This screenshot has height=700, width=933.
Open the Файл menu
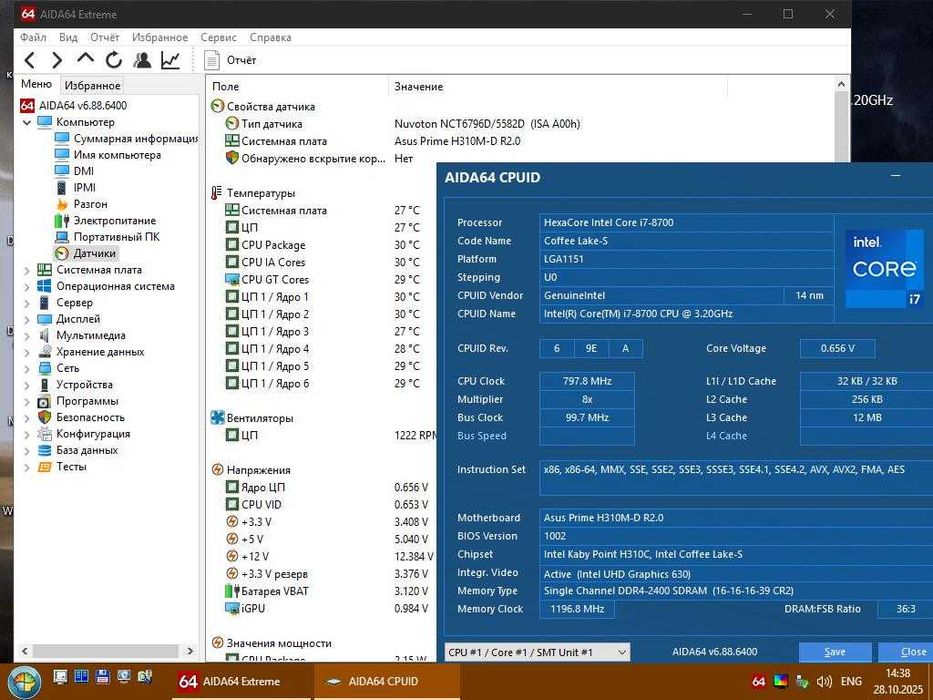[x=33, y=37]
